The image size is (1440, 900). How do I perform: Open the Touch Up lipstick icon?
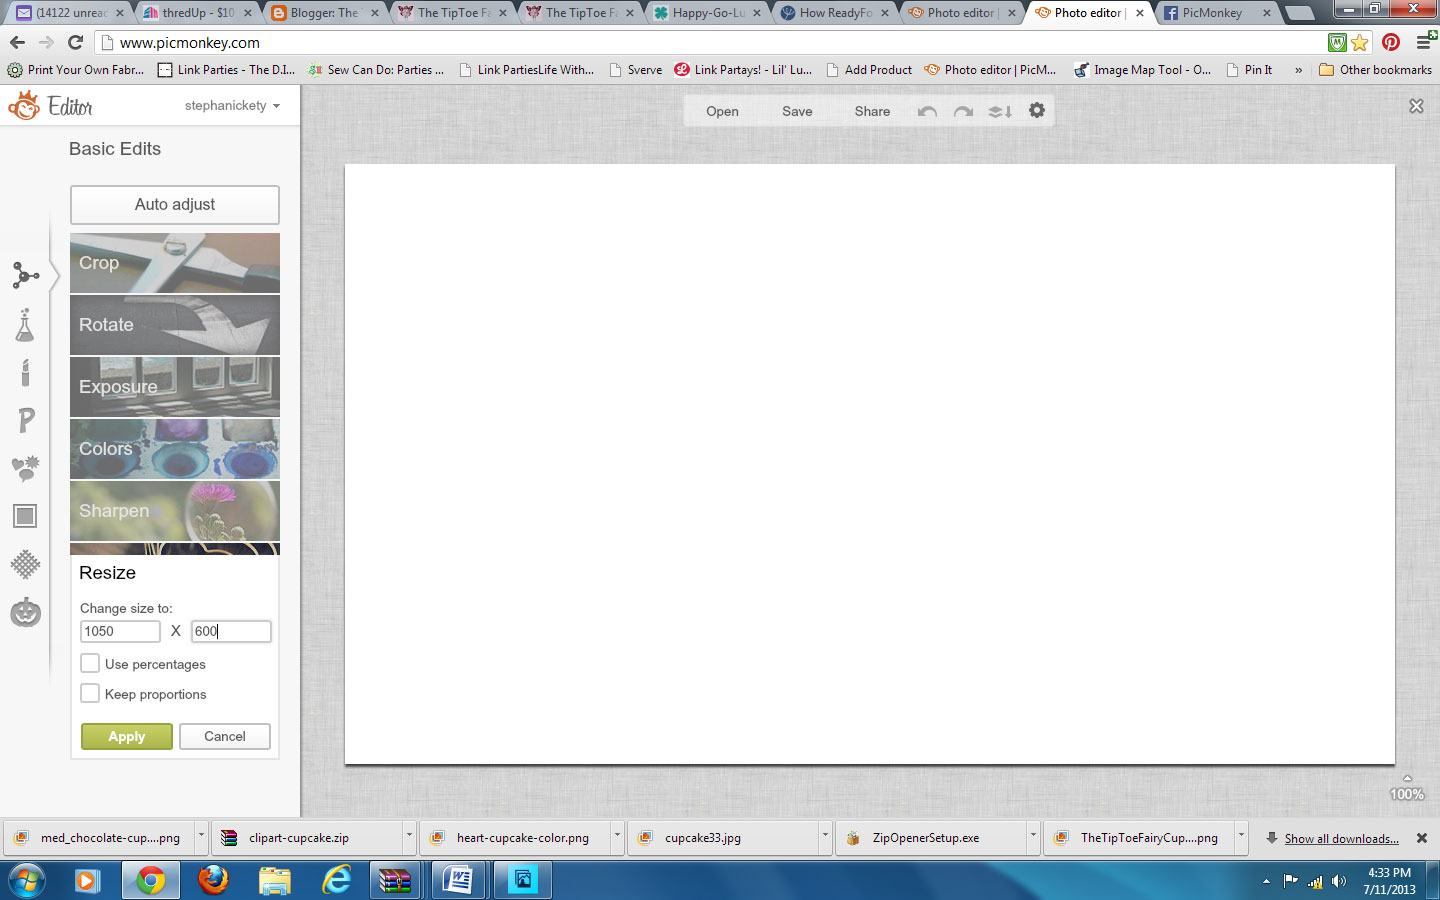coord(25,372)
